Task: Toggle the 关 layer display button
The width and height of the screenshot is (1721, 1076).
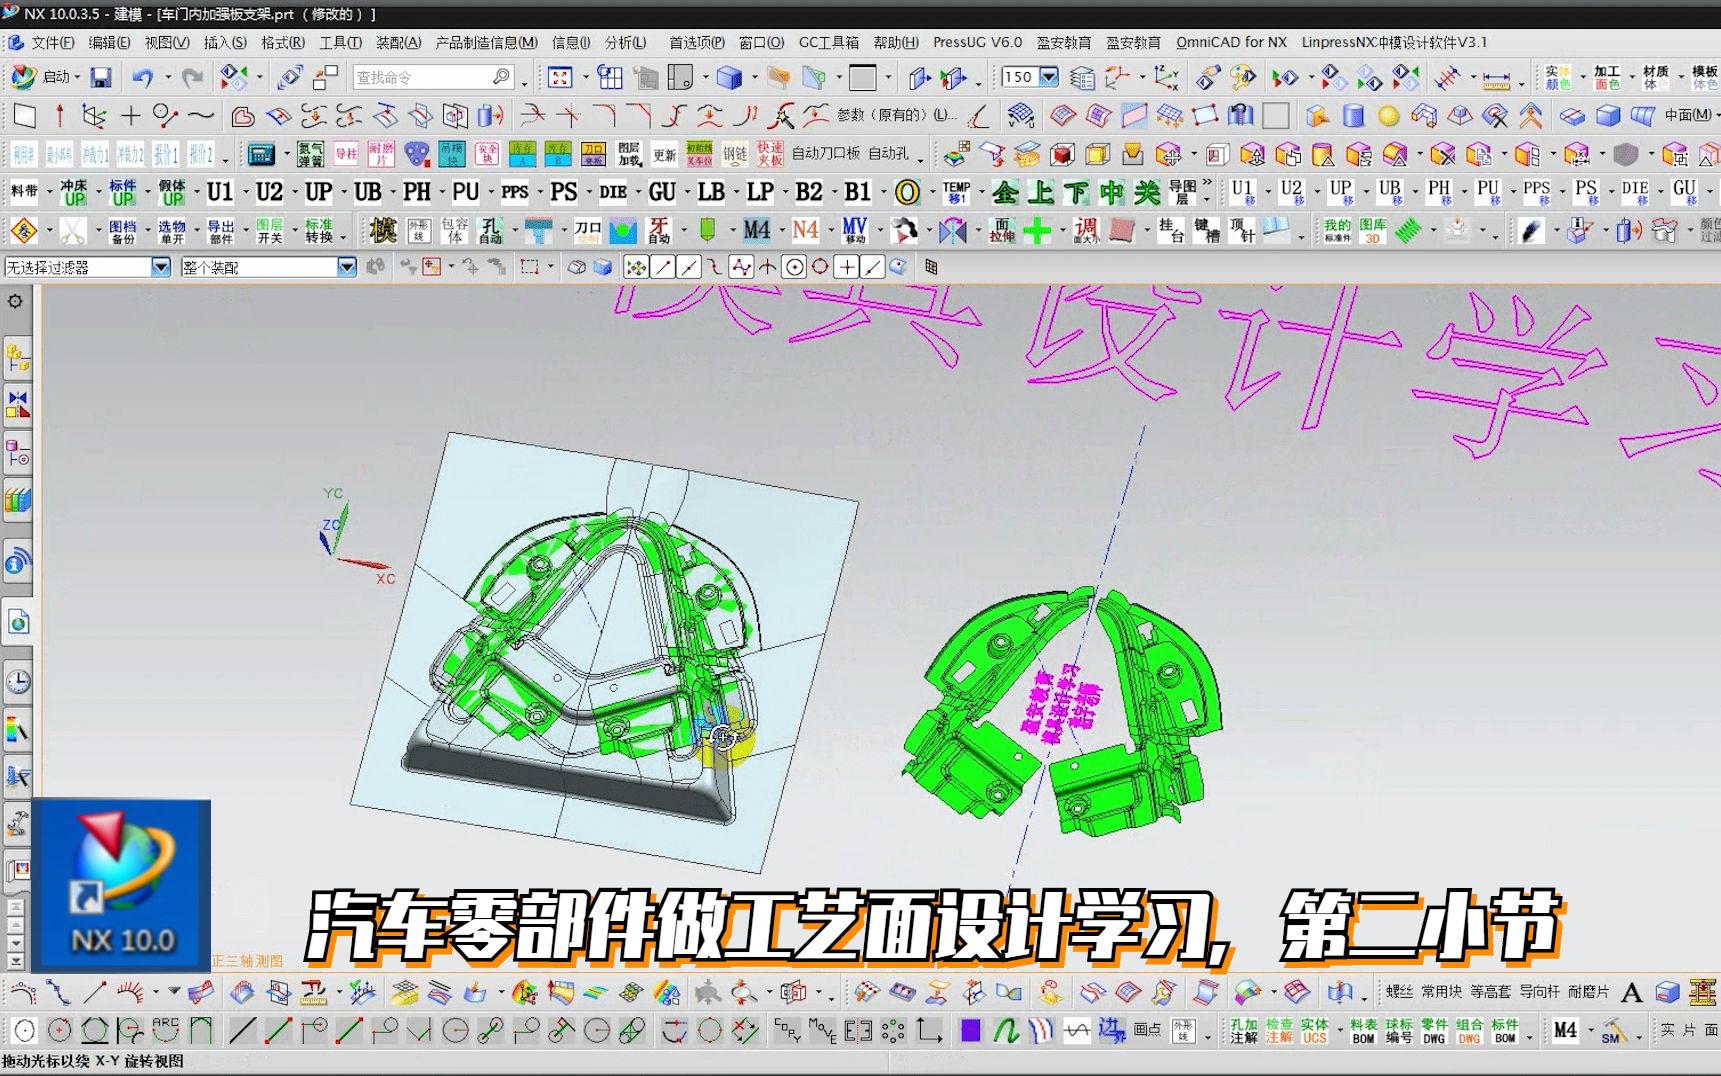Action: click(1148, 194)
